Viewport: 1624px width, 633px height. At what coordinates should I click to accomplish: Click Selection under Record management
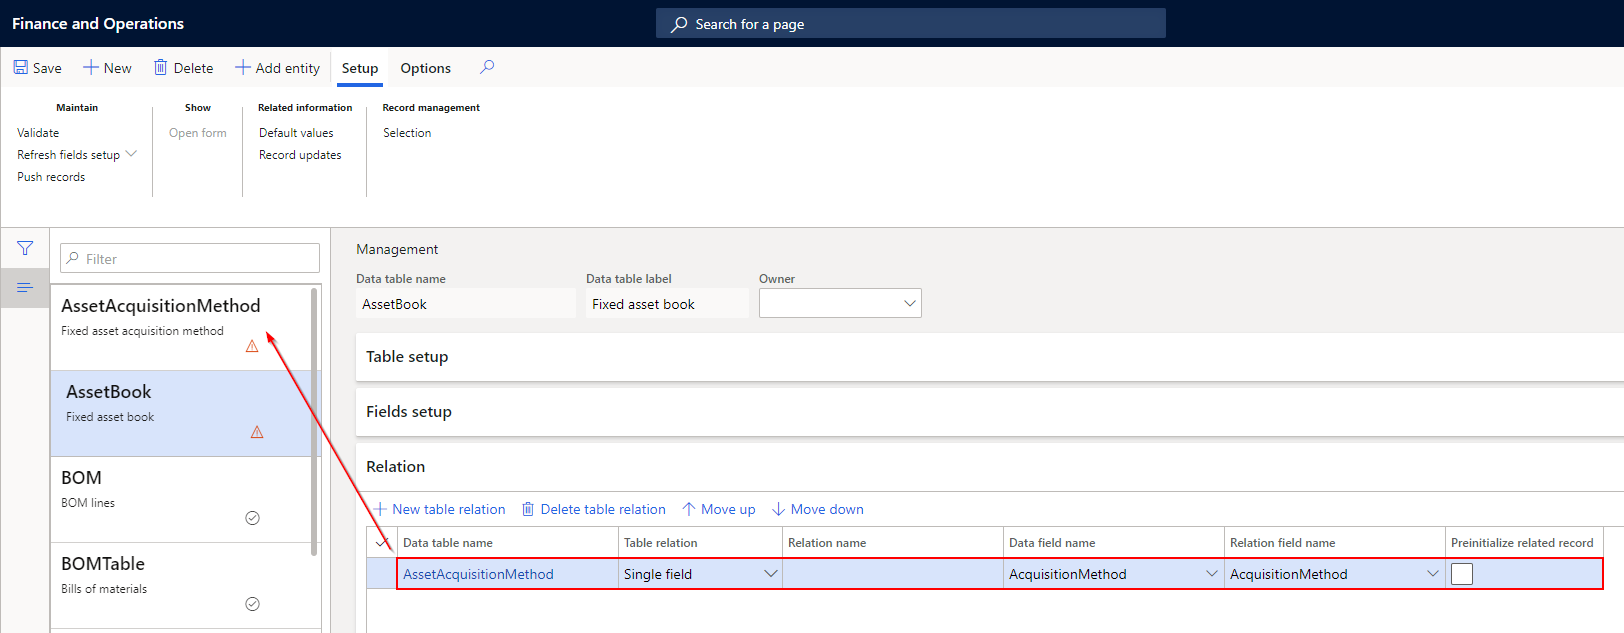pos(407,133)
